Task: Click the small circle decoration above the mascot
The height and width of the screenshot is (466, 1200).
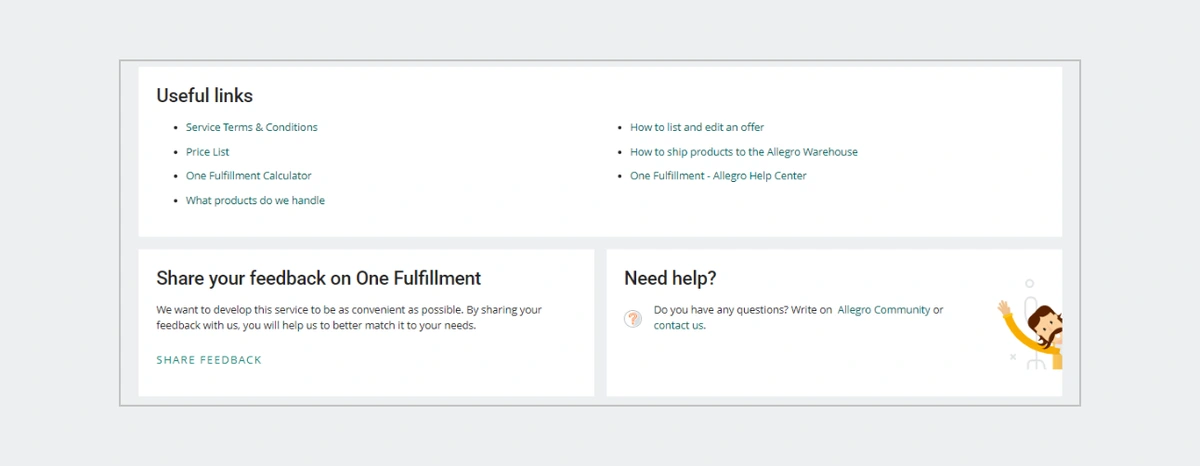Action: tap(1029, 284)
